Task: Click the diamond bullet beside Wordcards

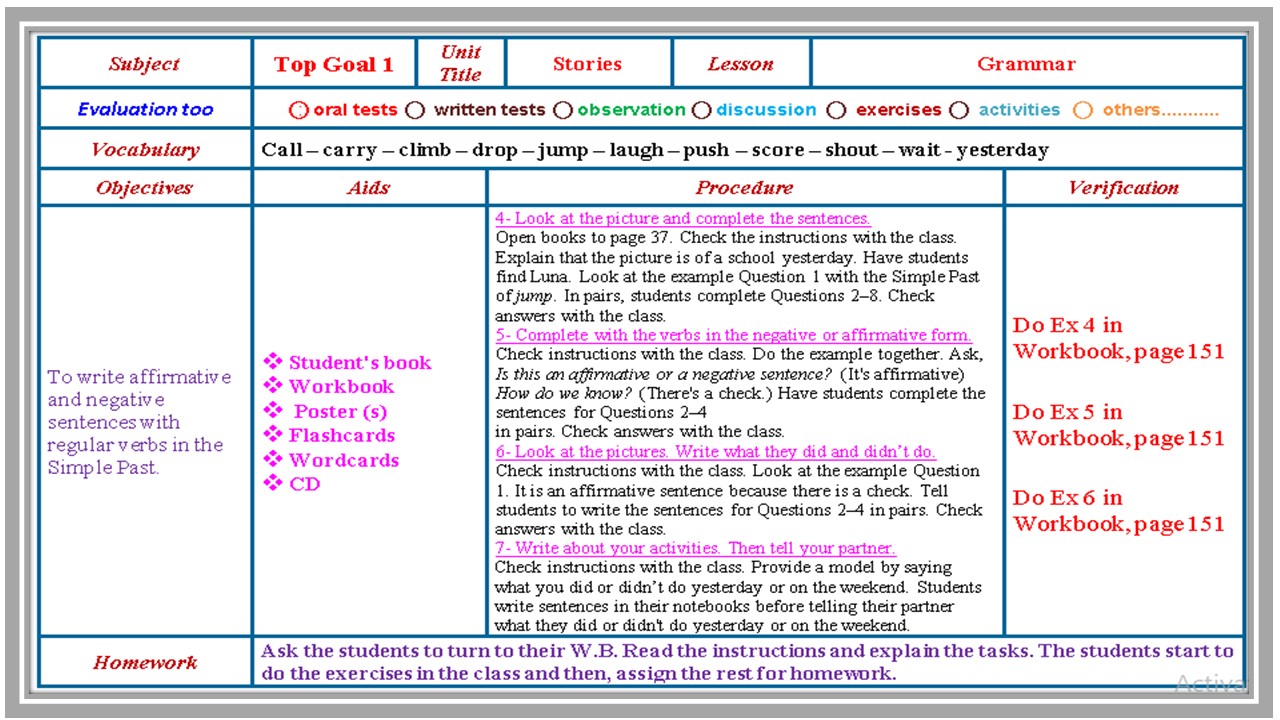Action: (273, 460)
